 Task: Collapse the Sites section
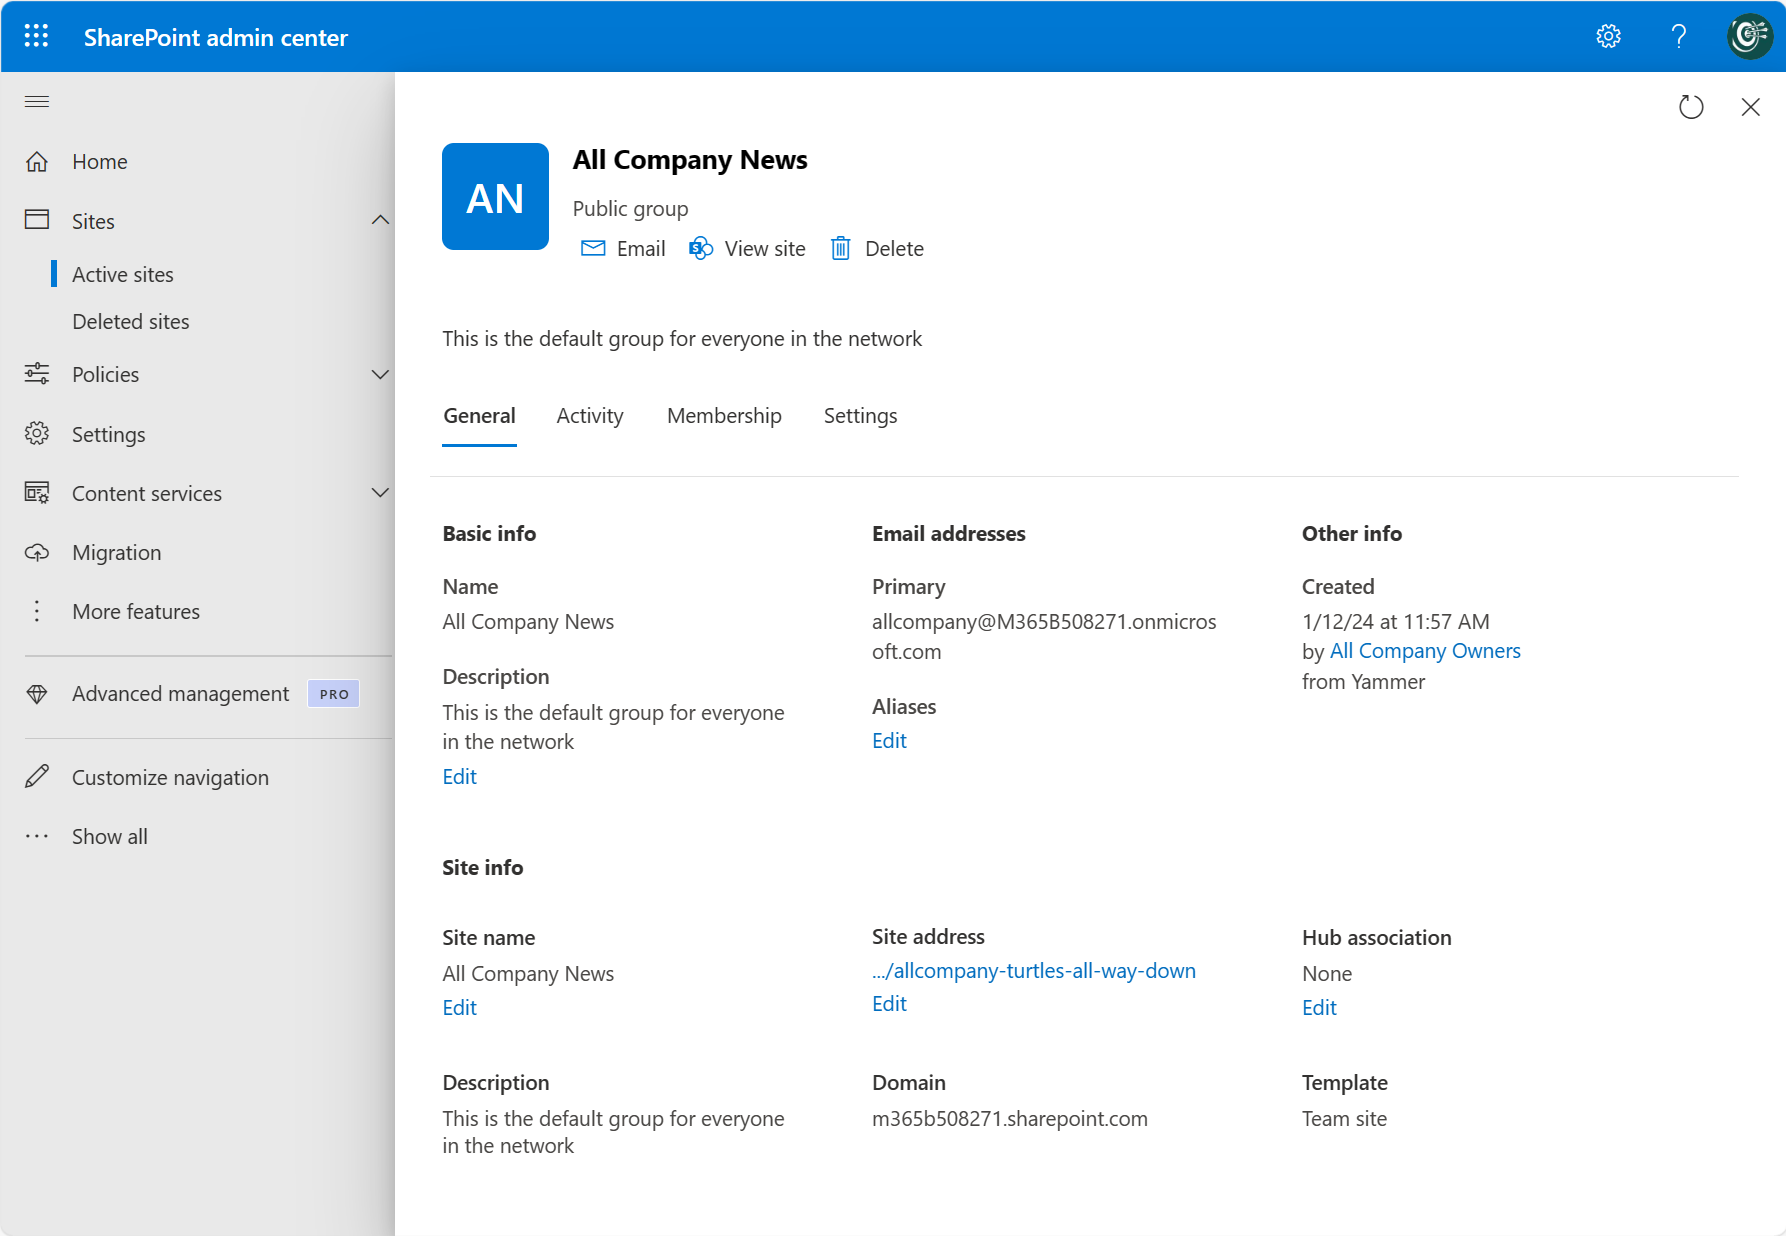pos(380,221)
